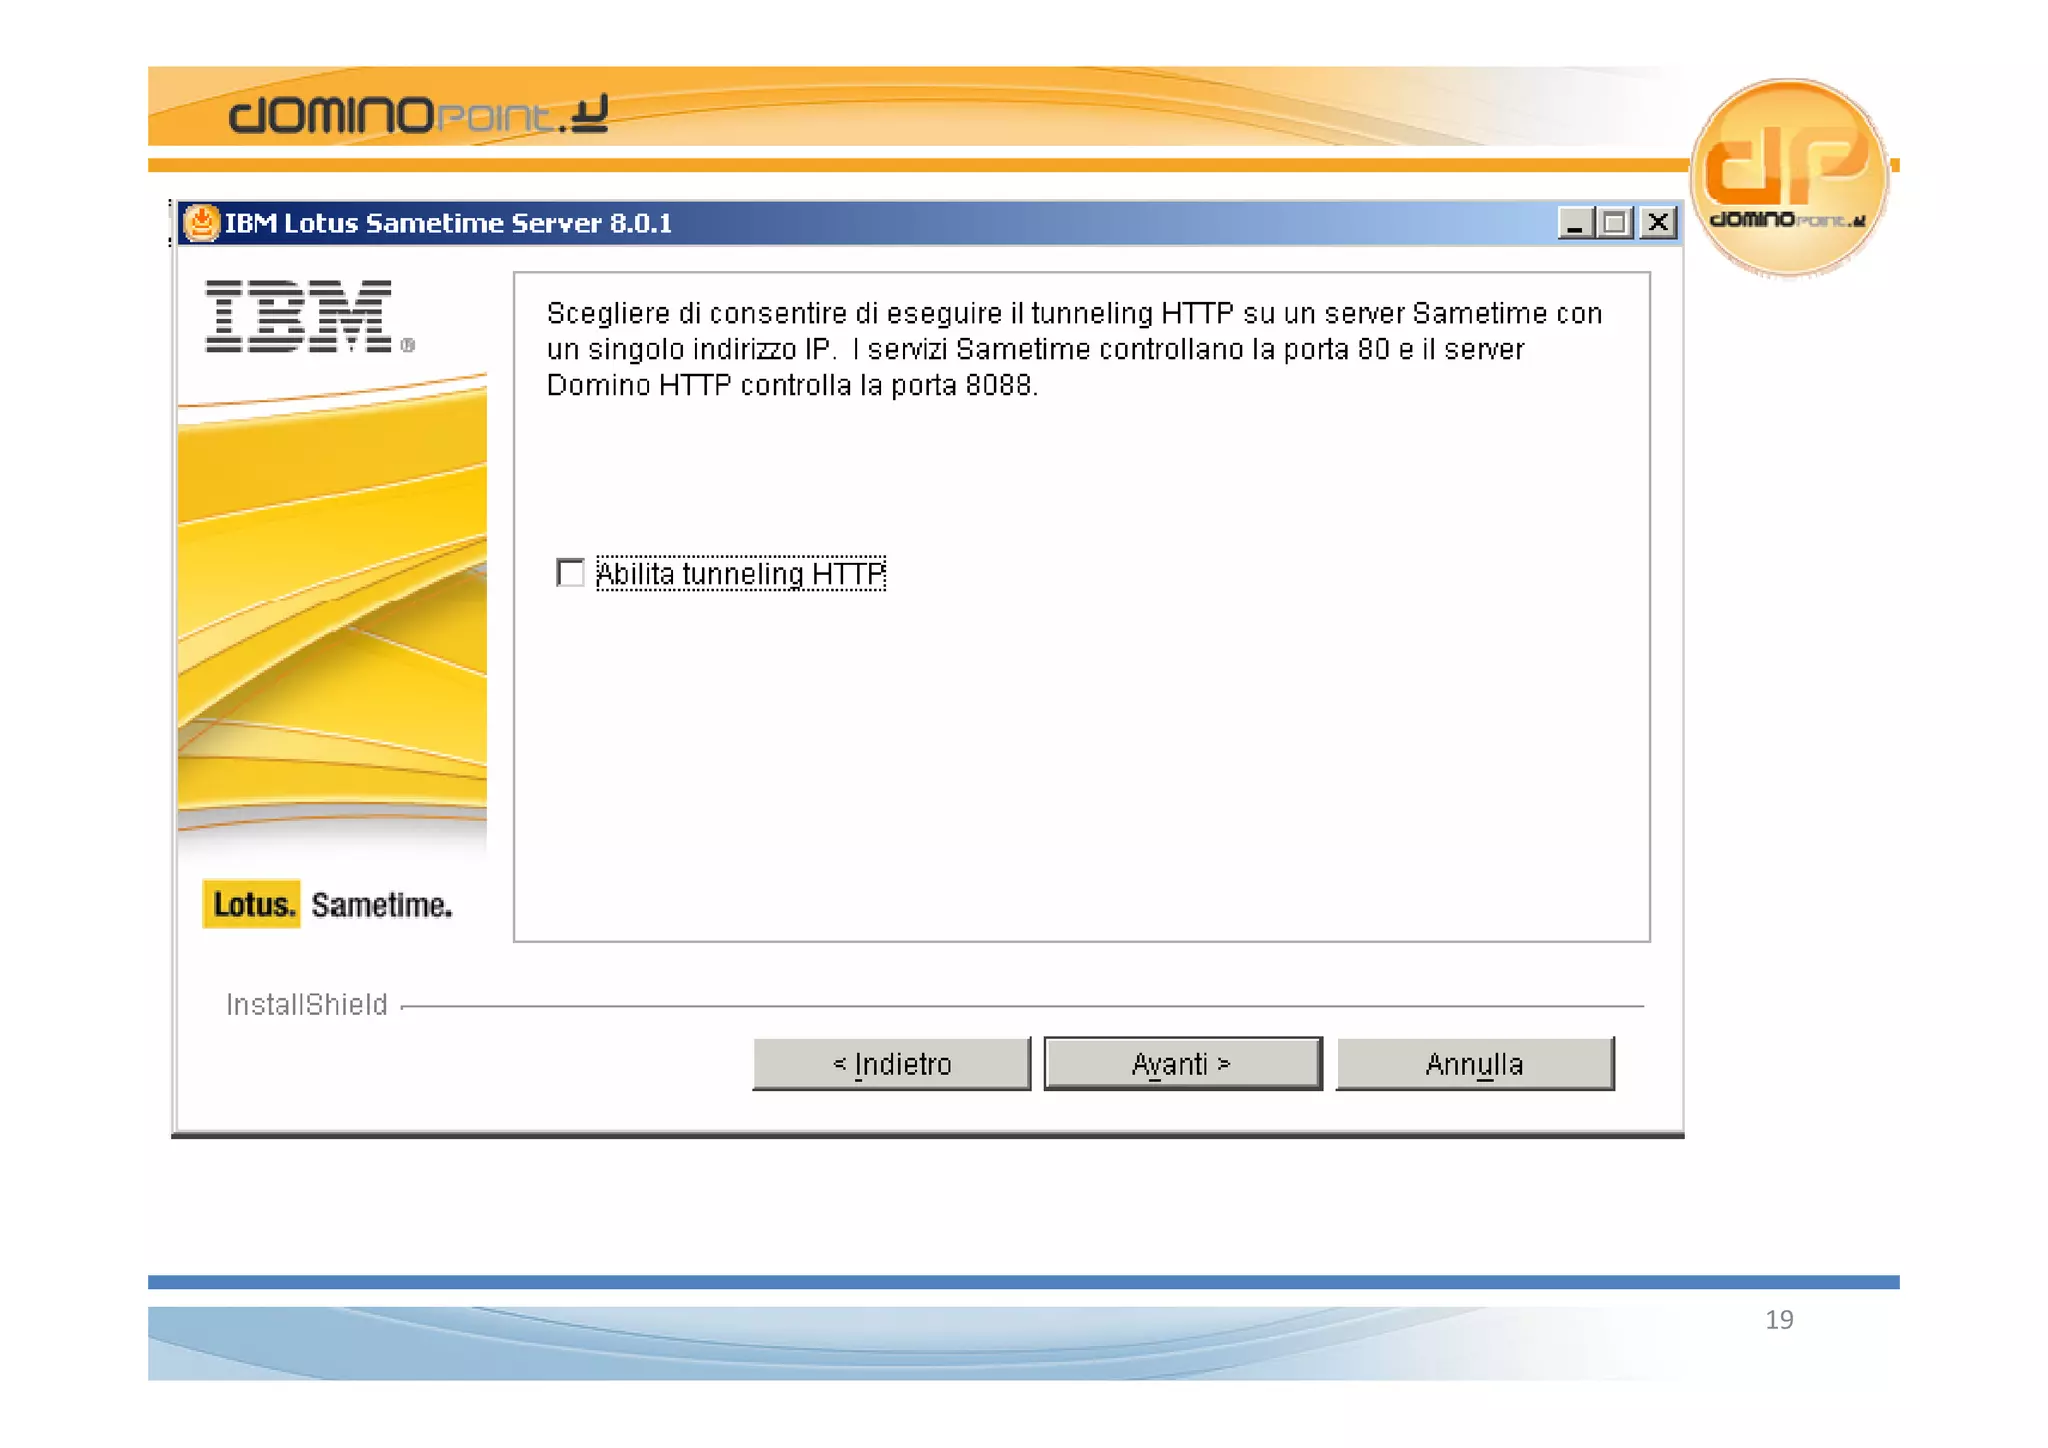
Task: Click the blue footer bar of the slide
Action: (1022, 1282)
